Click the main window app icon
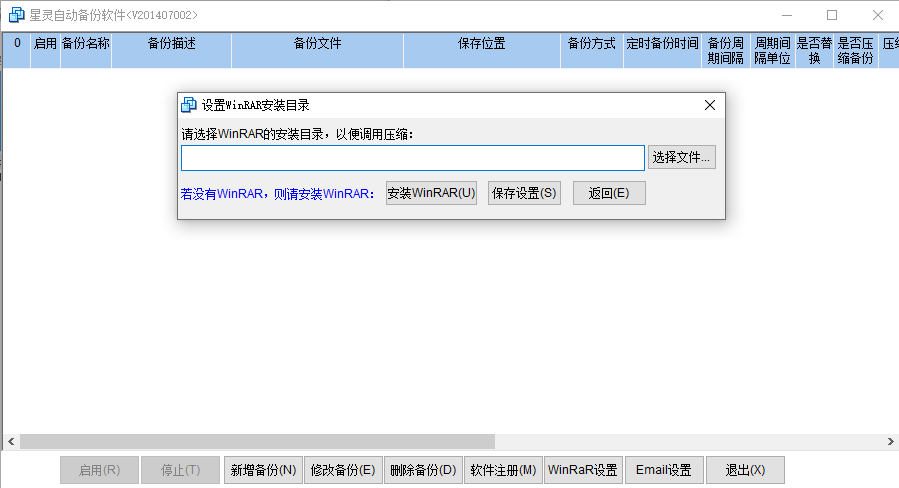This screenshot has height=488, width=899. point(16,15)
